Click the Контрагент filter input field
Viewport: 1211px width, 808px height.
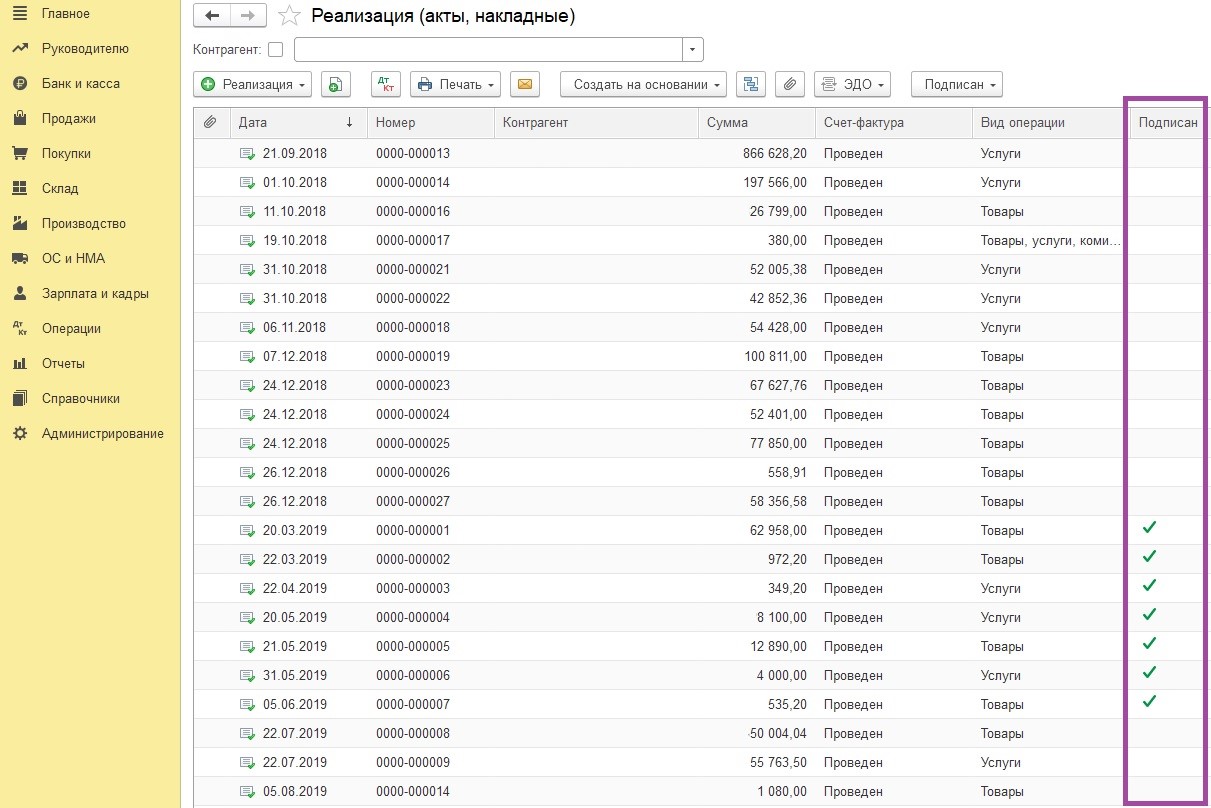488,50
